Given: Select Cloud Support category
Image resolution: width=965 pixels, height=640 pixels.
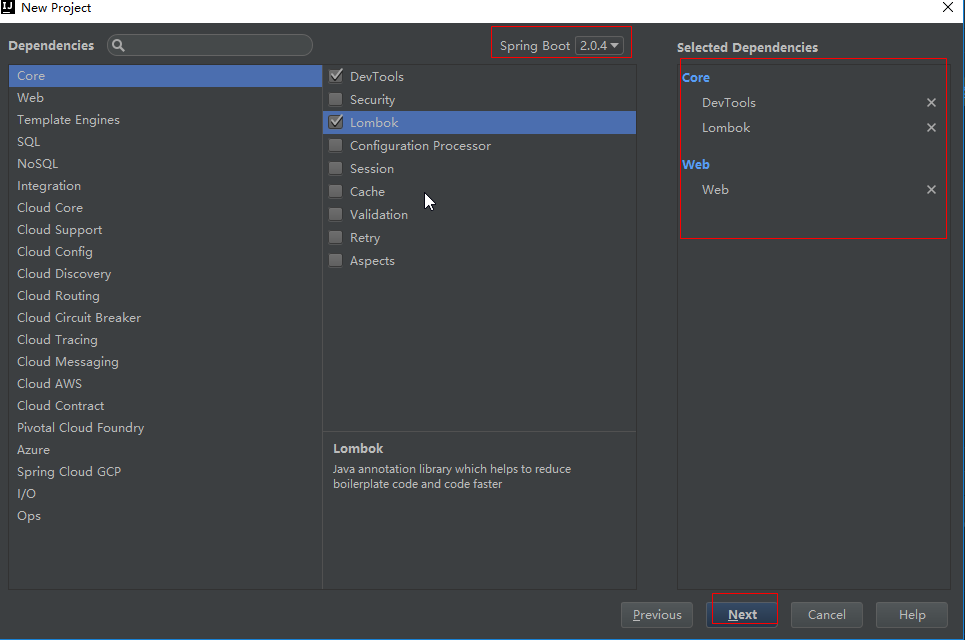Looking at the screenshot, I should 165,230.
